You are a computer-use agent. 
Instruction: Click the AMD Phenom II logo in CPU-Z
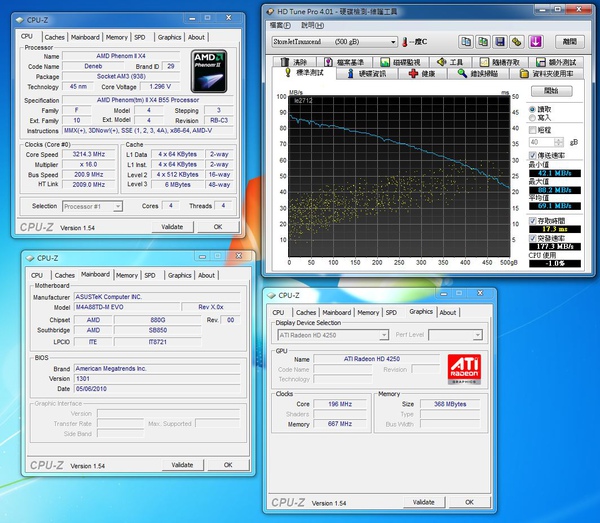[x=209, y=71]
